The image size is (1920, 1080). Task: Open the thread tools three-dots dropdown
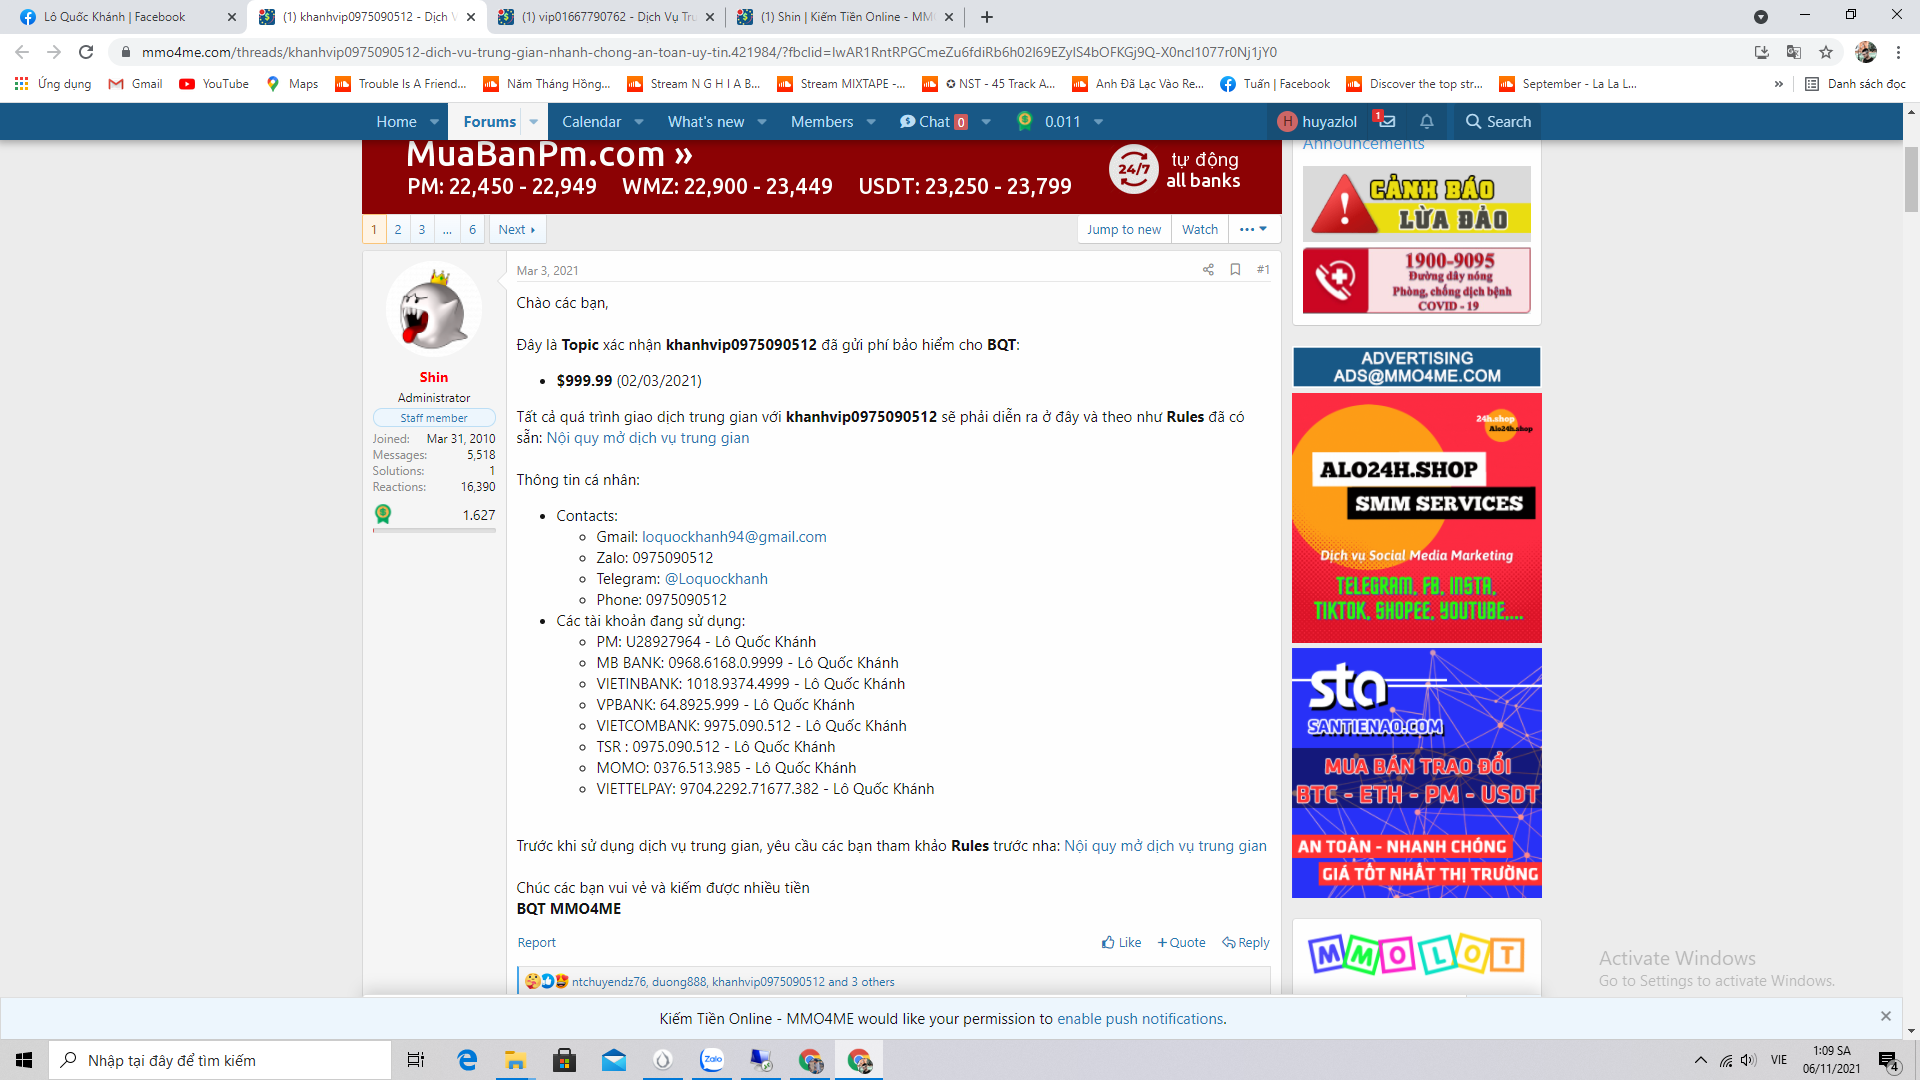[x=1252, y=229]
